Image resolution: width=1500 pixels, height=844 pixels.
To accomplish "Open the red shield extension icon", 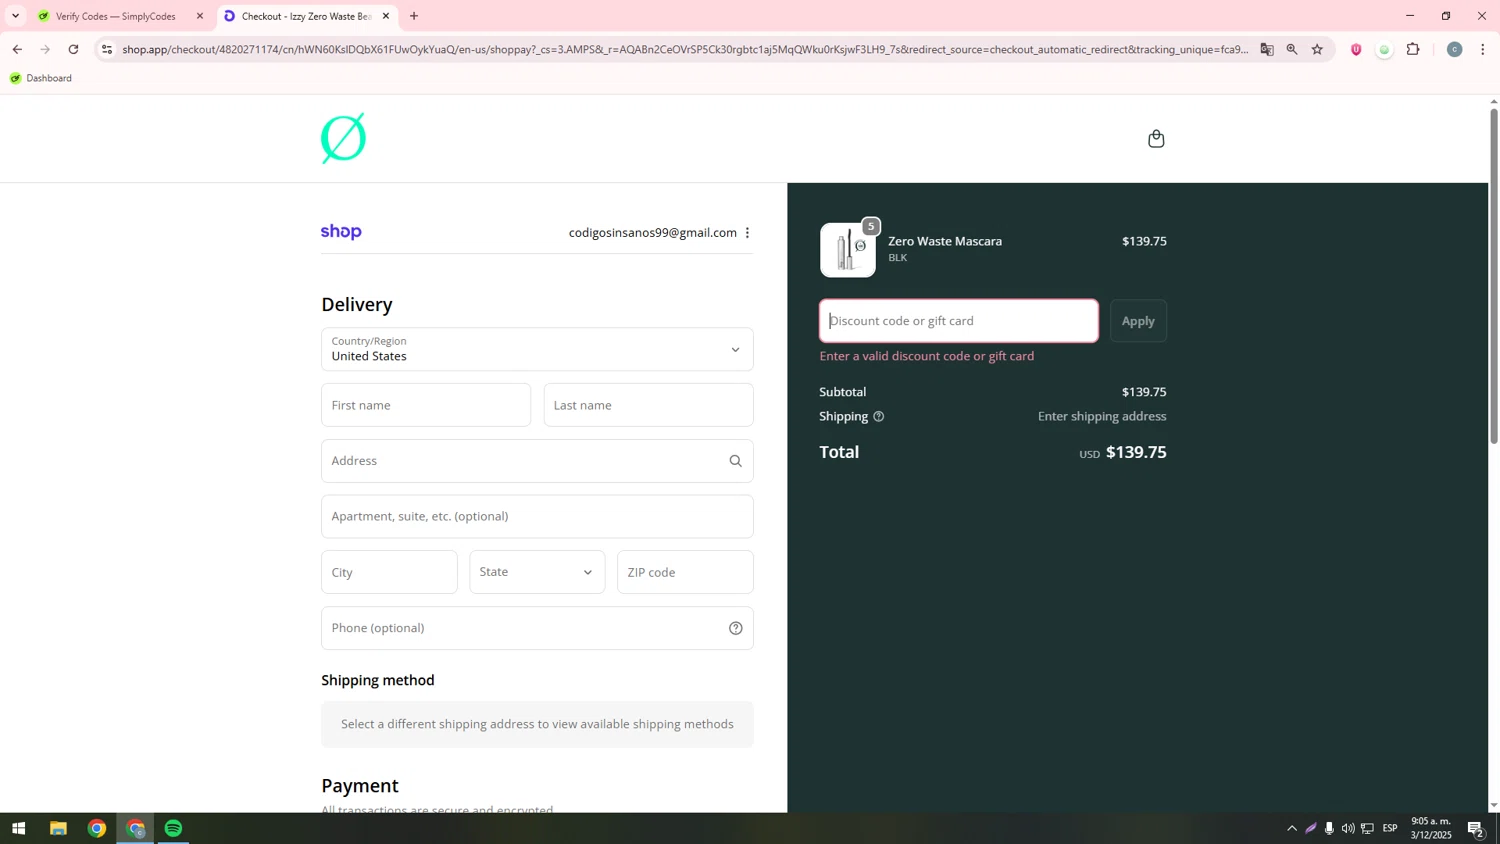I will 1356,49.
